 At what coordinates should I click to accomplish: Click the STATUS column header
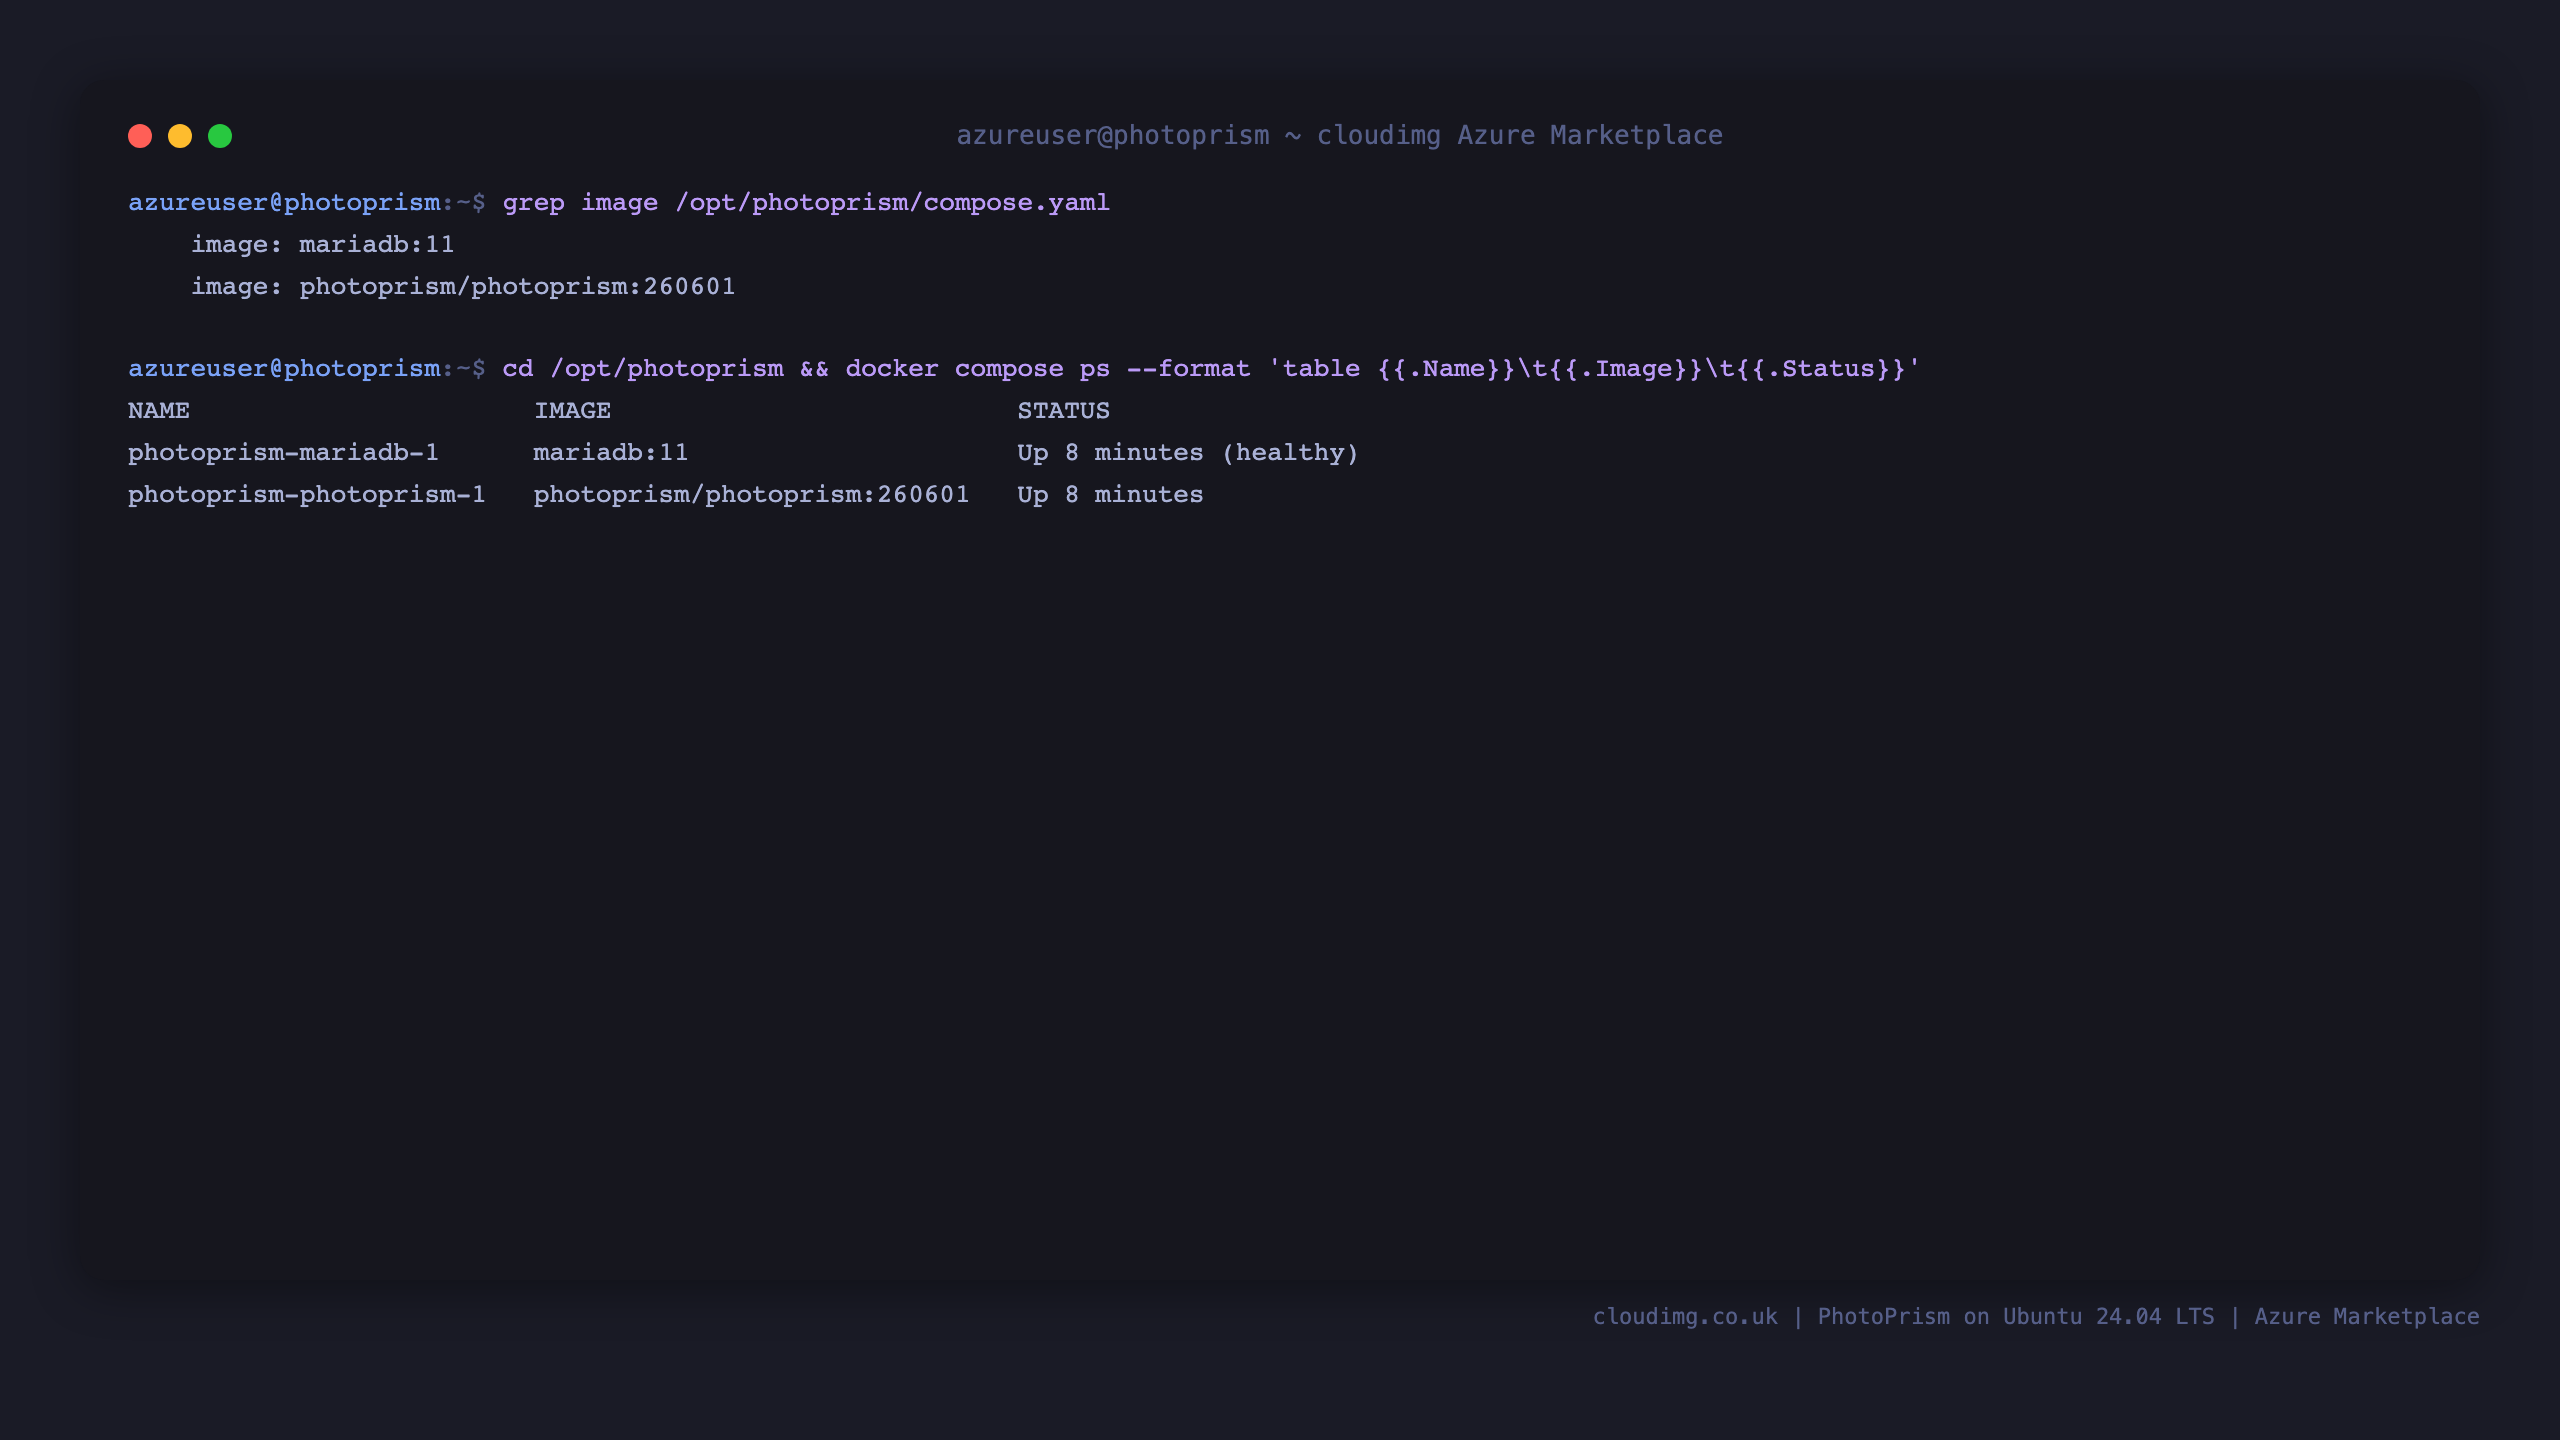pyautogui.click(x=1063, y=411)
